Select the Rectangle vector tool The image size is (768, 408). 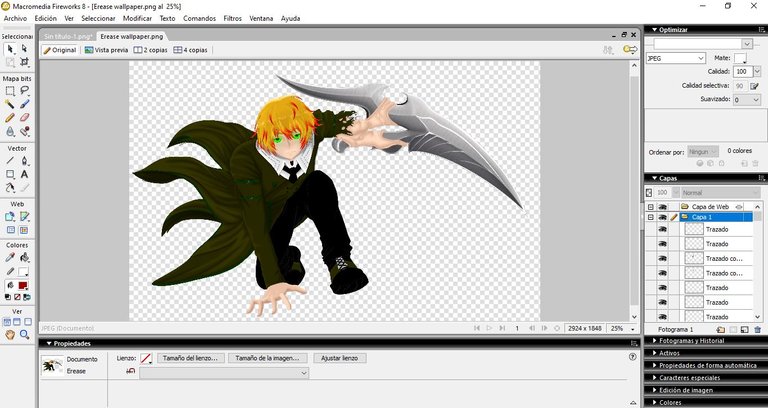pos(10,174)
